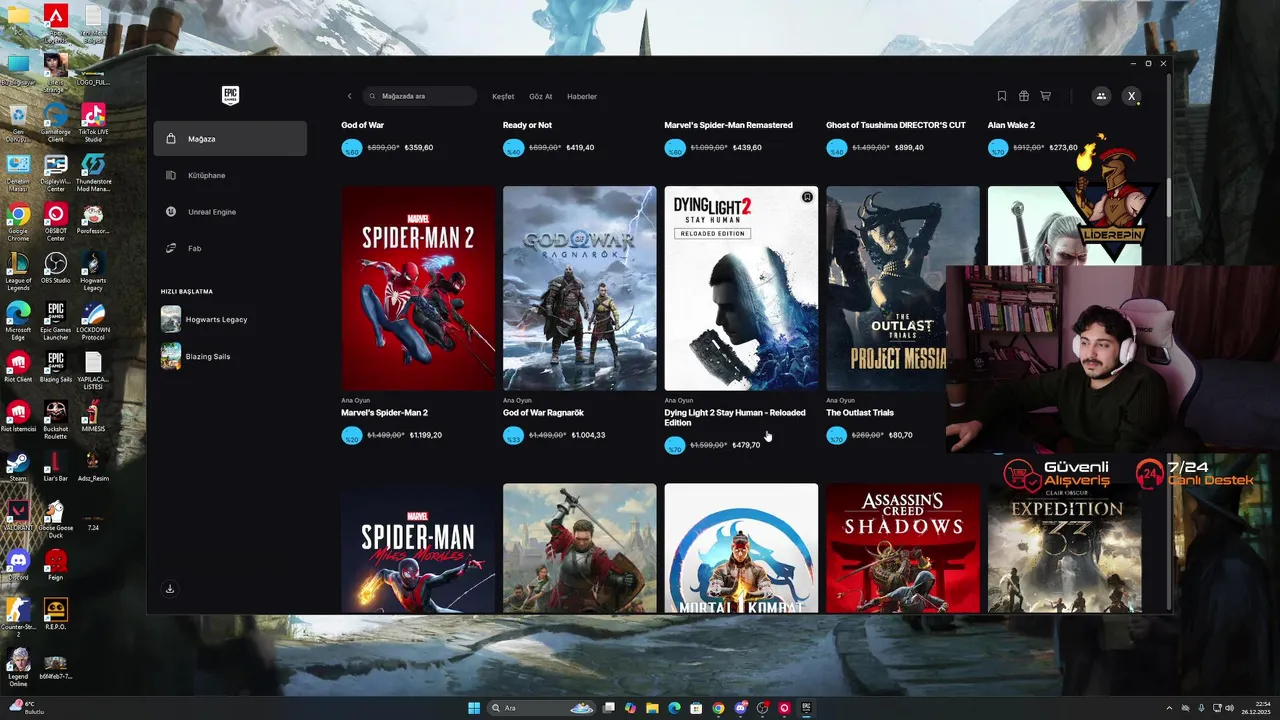
Task: Click the Epic Games logo in sidebar
Action: (x=230, y=95)
